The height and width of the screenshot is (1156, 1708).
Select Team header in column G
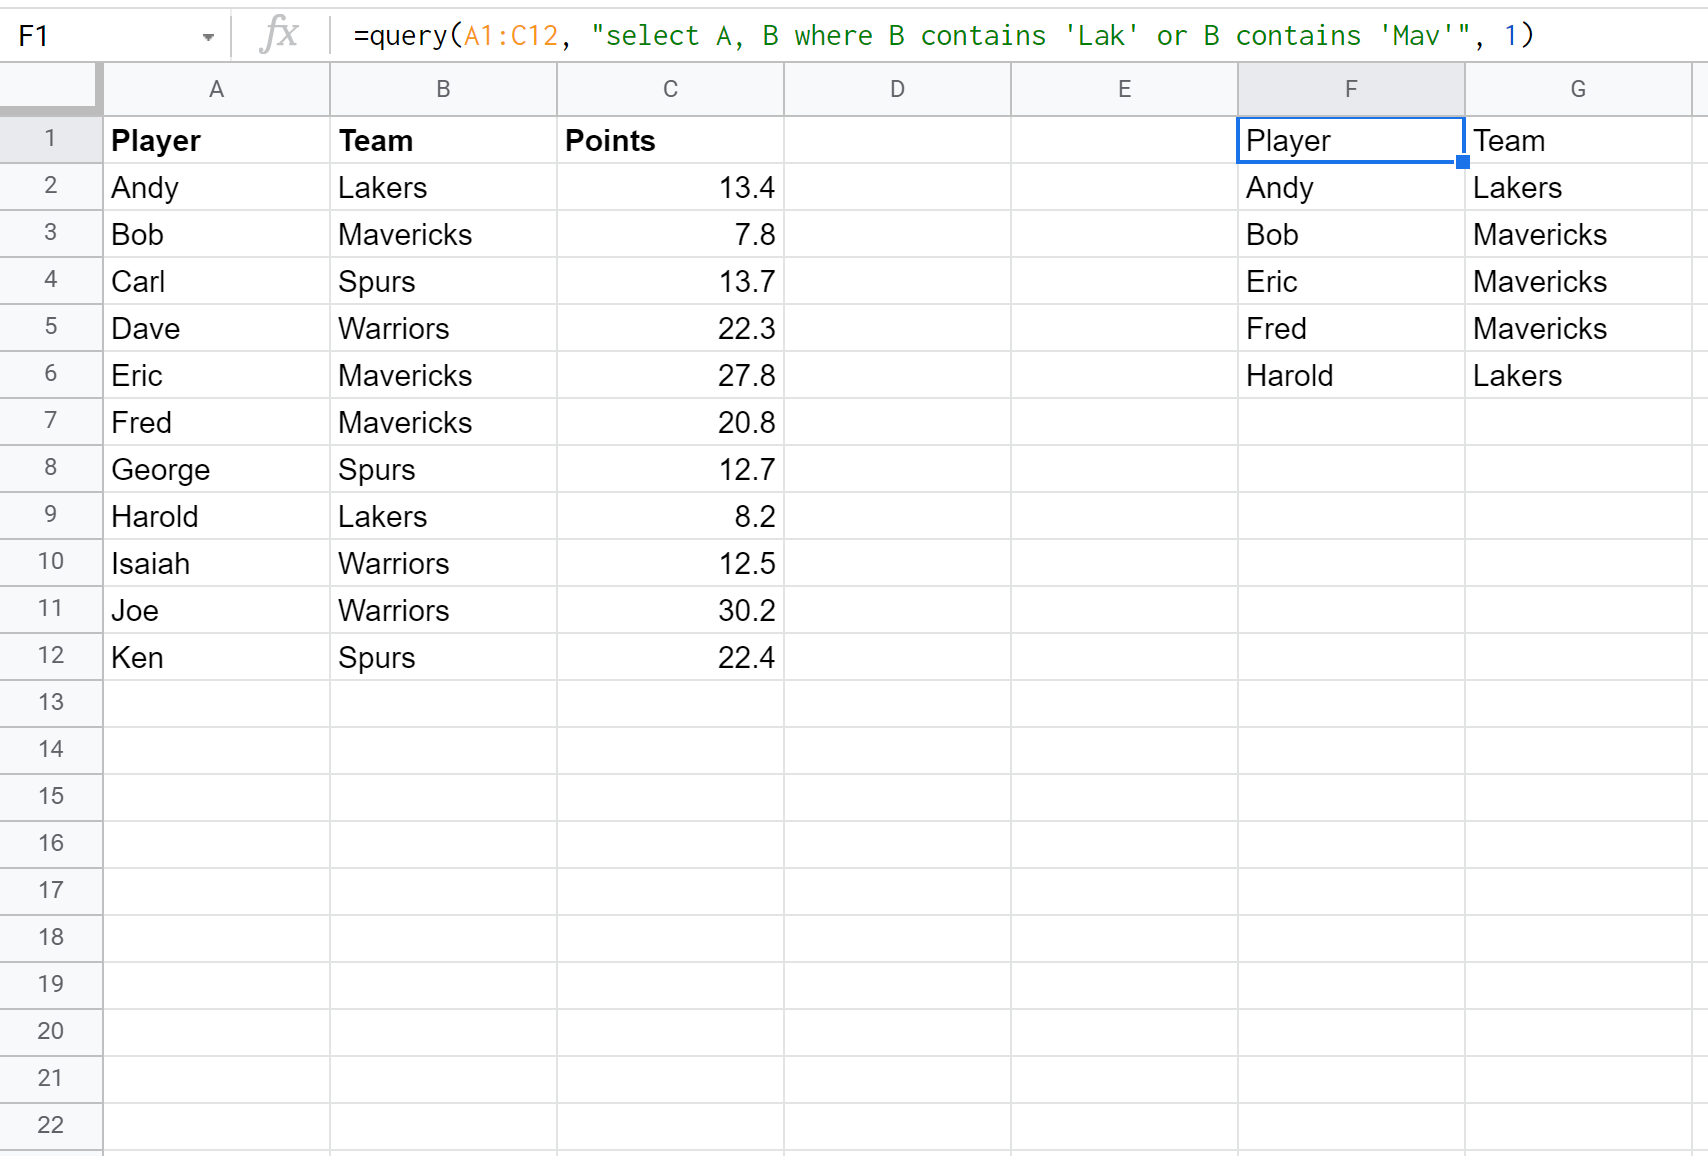tap(1578, 141)
